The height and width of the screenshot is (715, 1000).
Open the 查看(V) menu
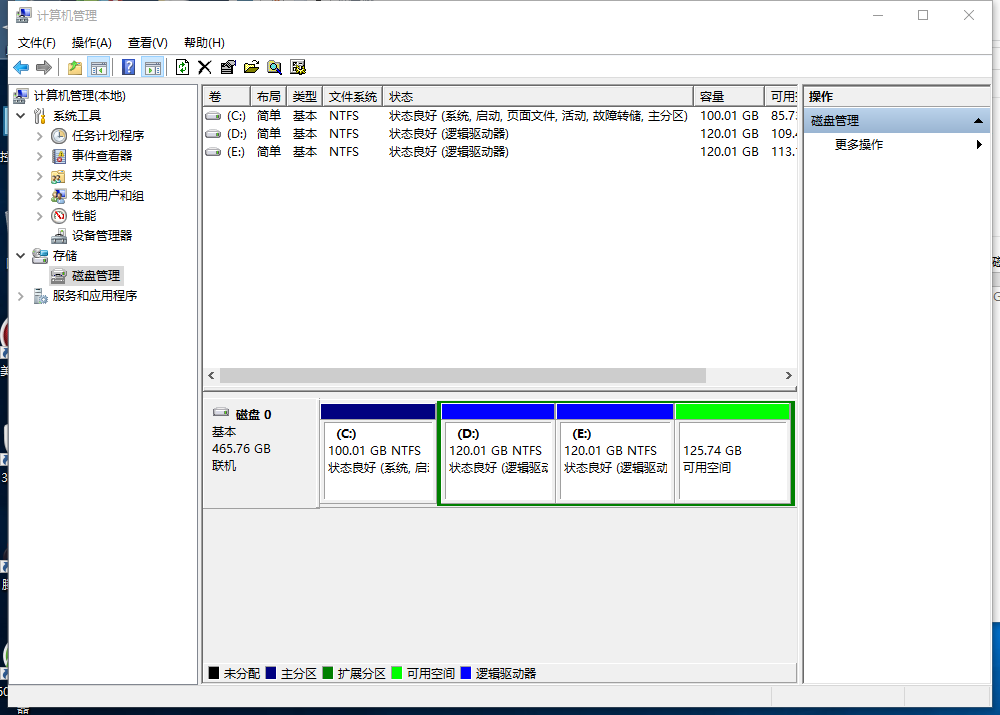(x=147, y=42)
